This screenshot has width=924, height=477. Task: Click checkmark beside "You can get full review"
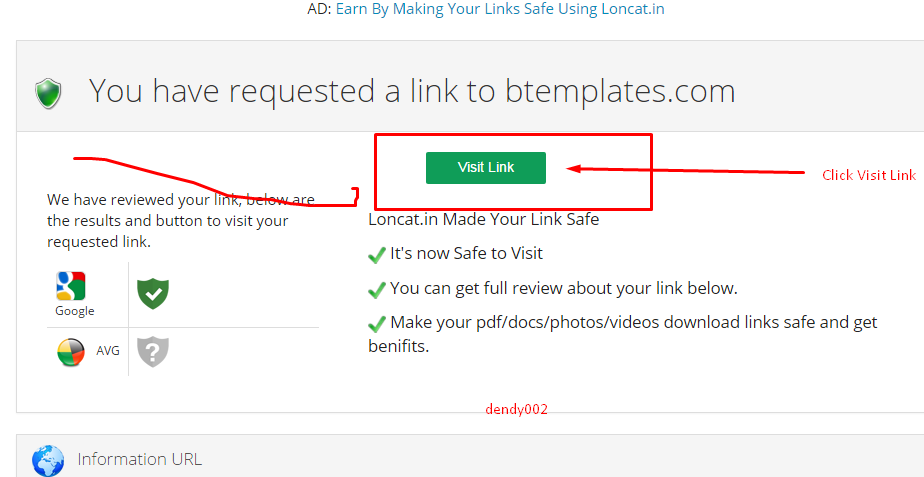coord(377,290)
